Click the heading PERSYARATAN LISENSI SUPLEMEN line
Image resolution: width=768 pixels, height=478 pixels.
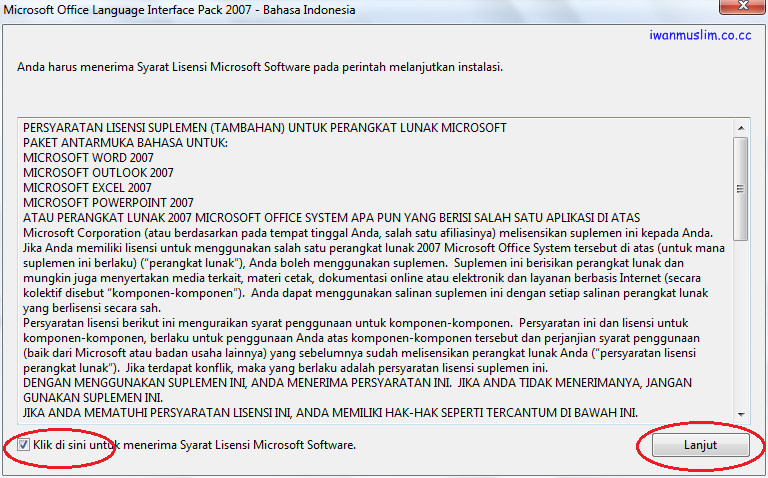pos(264,128)
